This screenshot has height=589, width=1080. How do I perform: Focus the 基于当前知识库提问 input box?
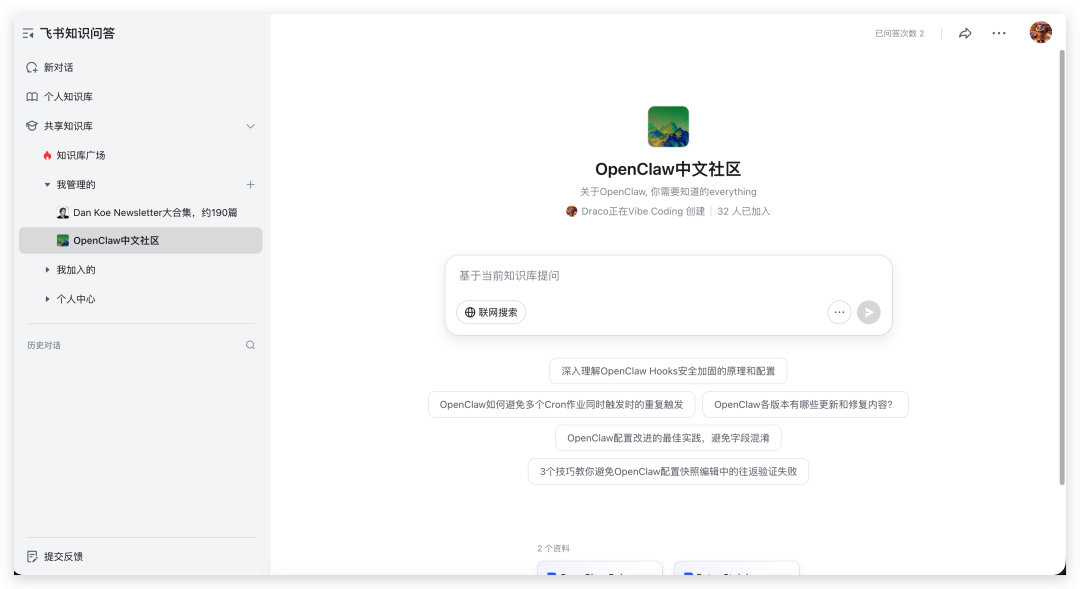(x=668, y=275)
